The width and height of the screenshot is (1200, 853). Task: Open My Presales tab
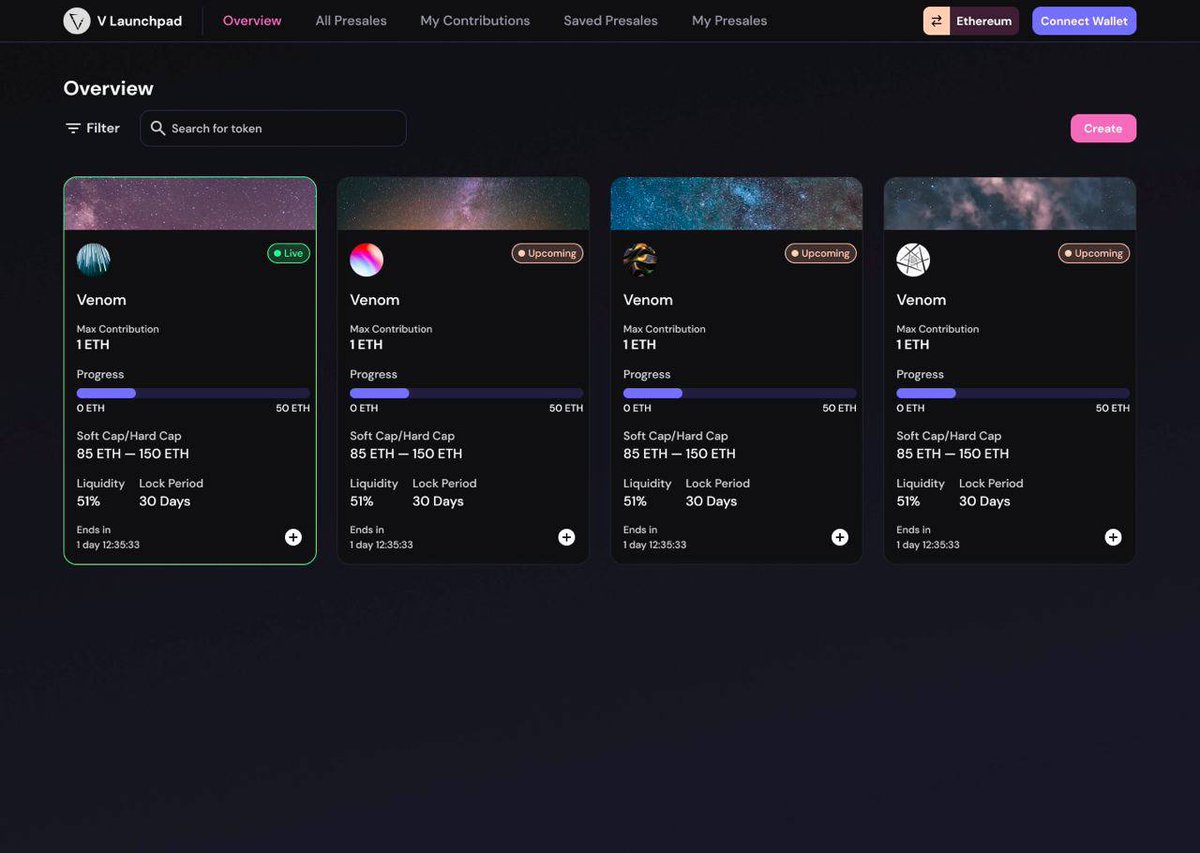730,21
